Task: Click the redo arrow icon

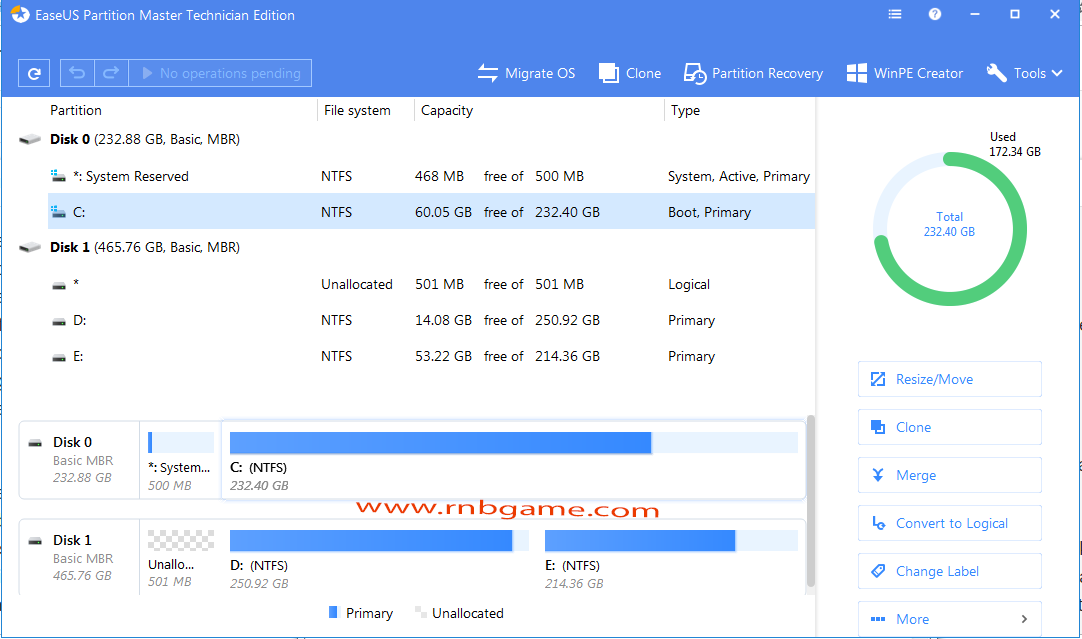Action: 110,72
